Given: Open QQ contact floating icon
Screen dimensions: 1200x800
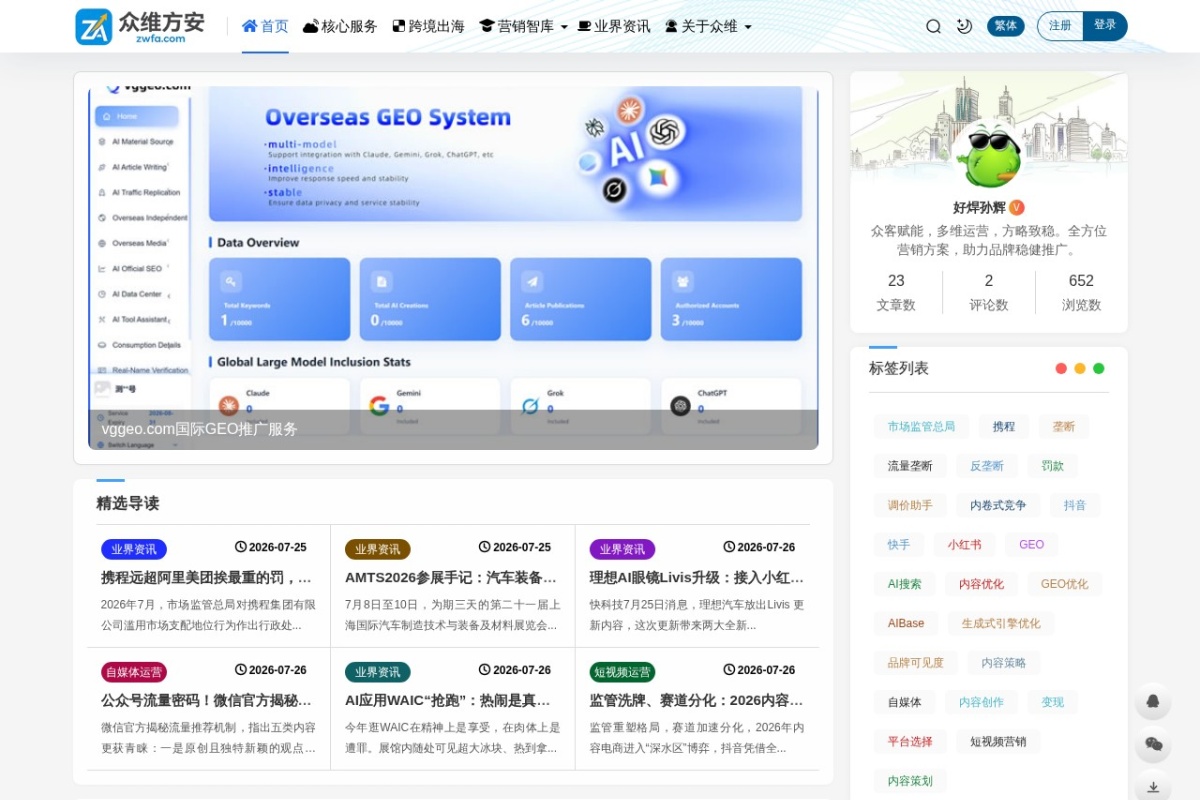Looking at the screenshot, I should (x=1153, y=701).
